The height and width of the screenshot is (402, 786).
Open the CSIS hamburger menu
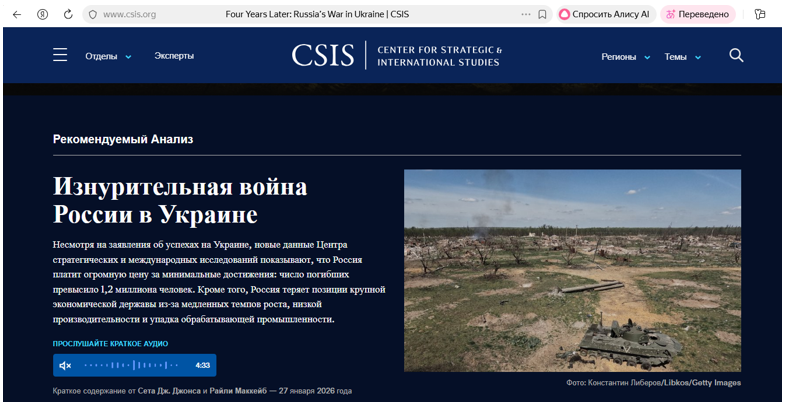coord(60,55)
